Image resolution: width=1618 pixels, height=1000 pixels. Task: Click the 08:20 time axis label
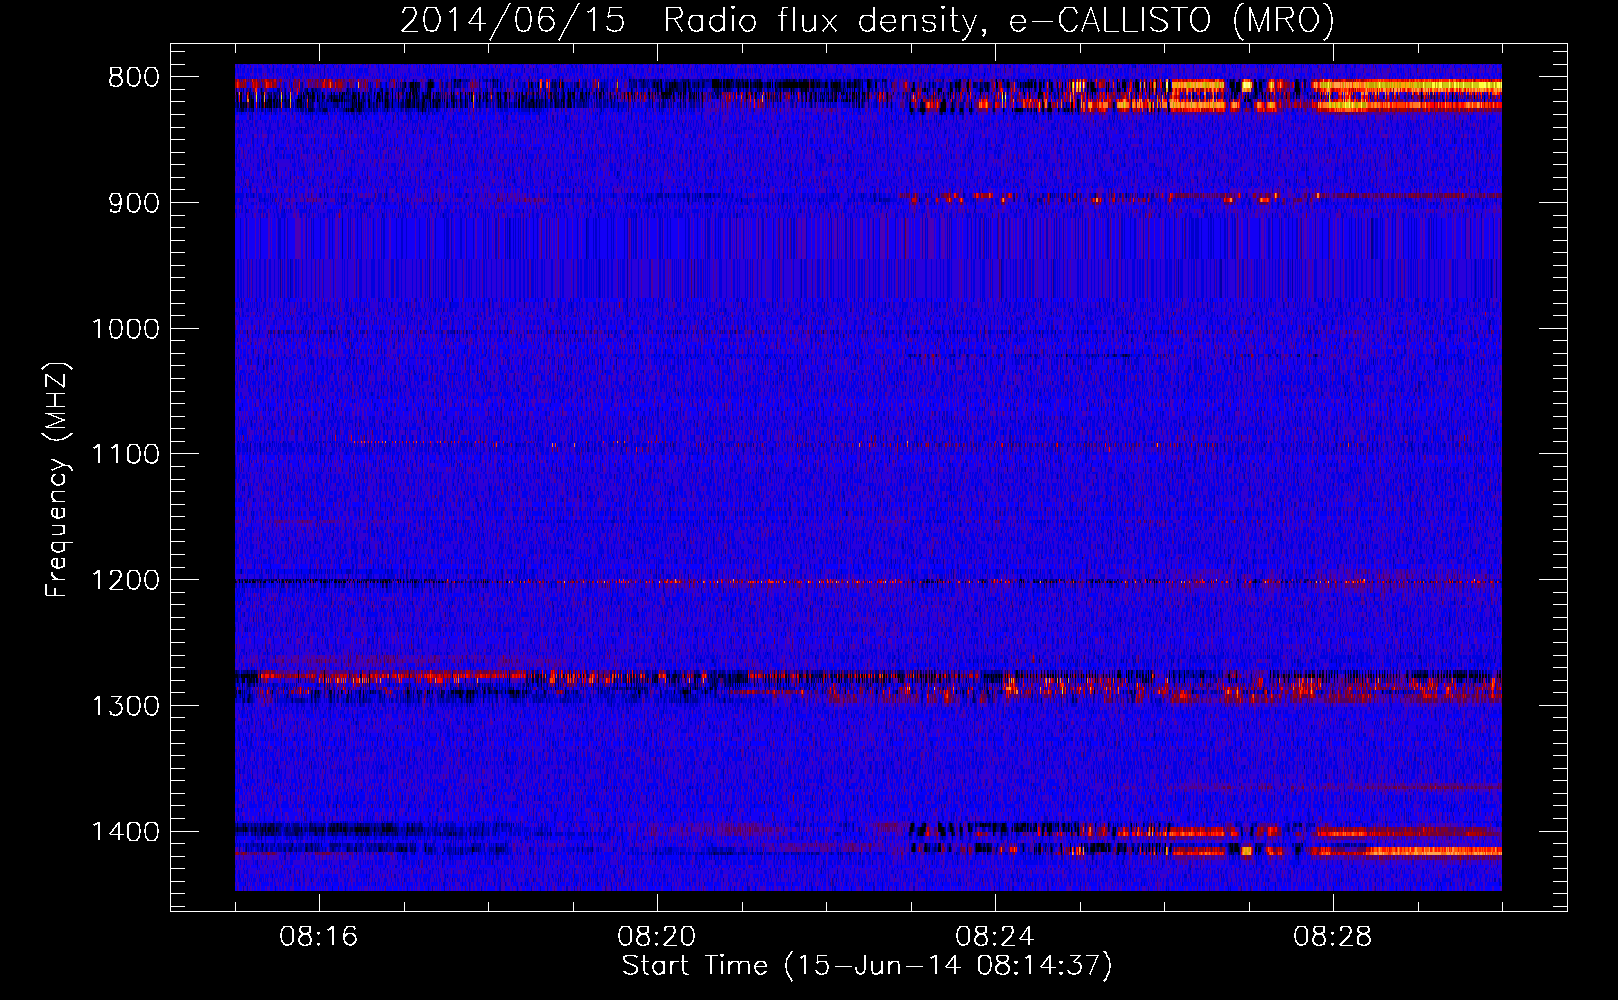tap(657, 937)
